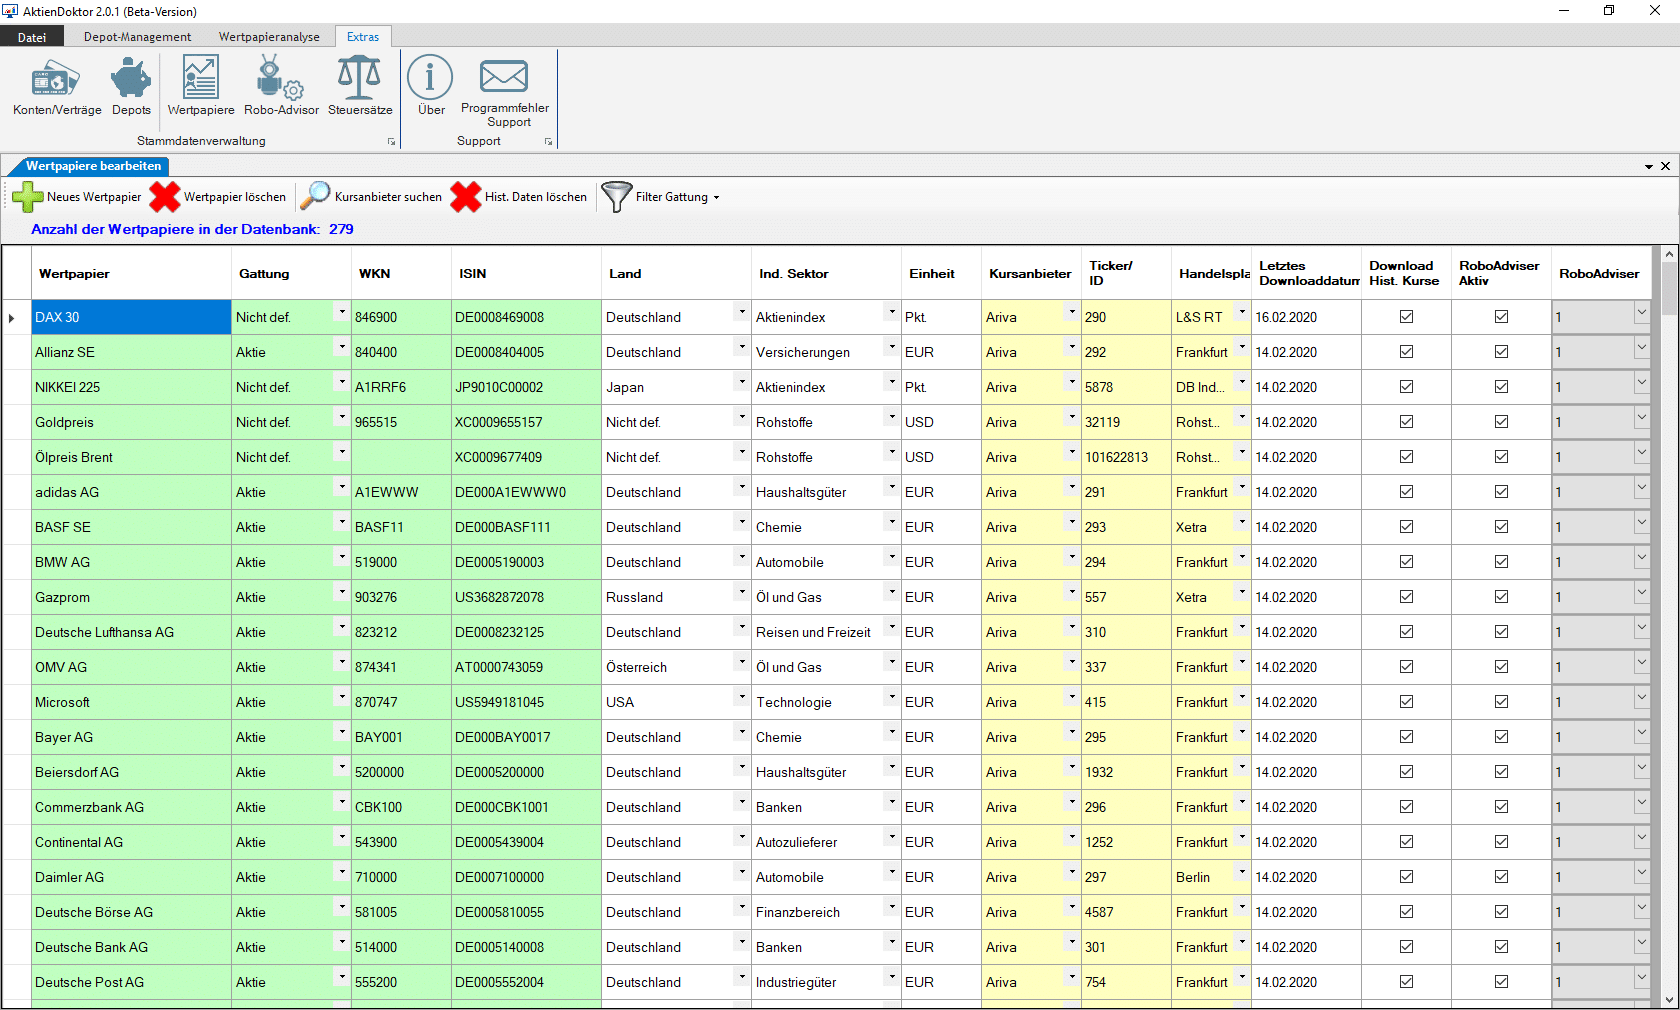Sort by the ISIN column header

point(526,273)
